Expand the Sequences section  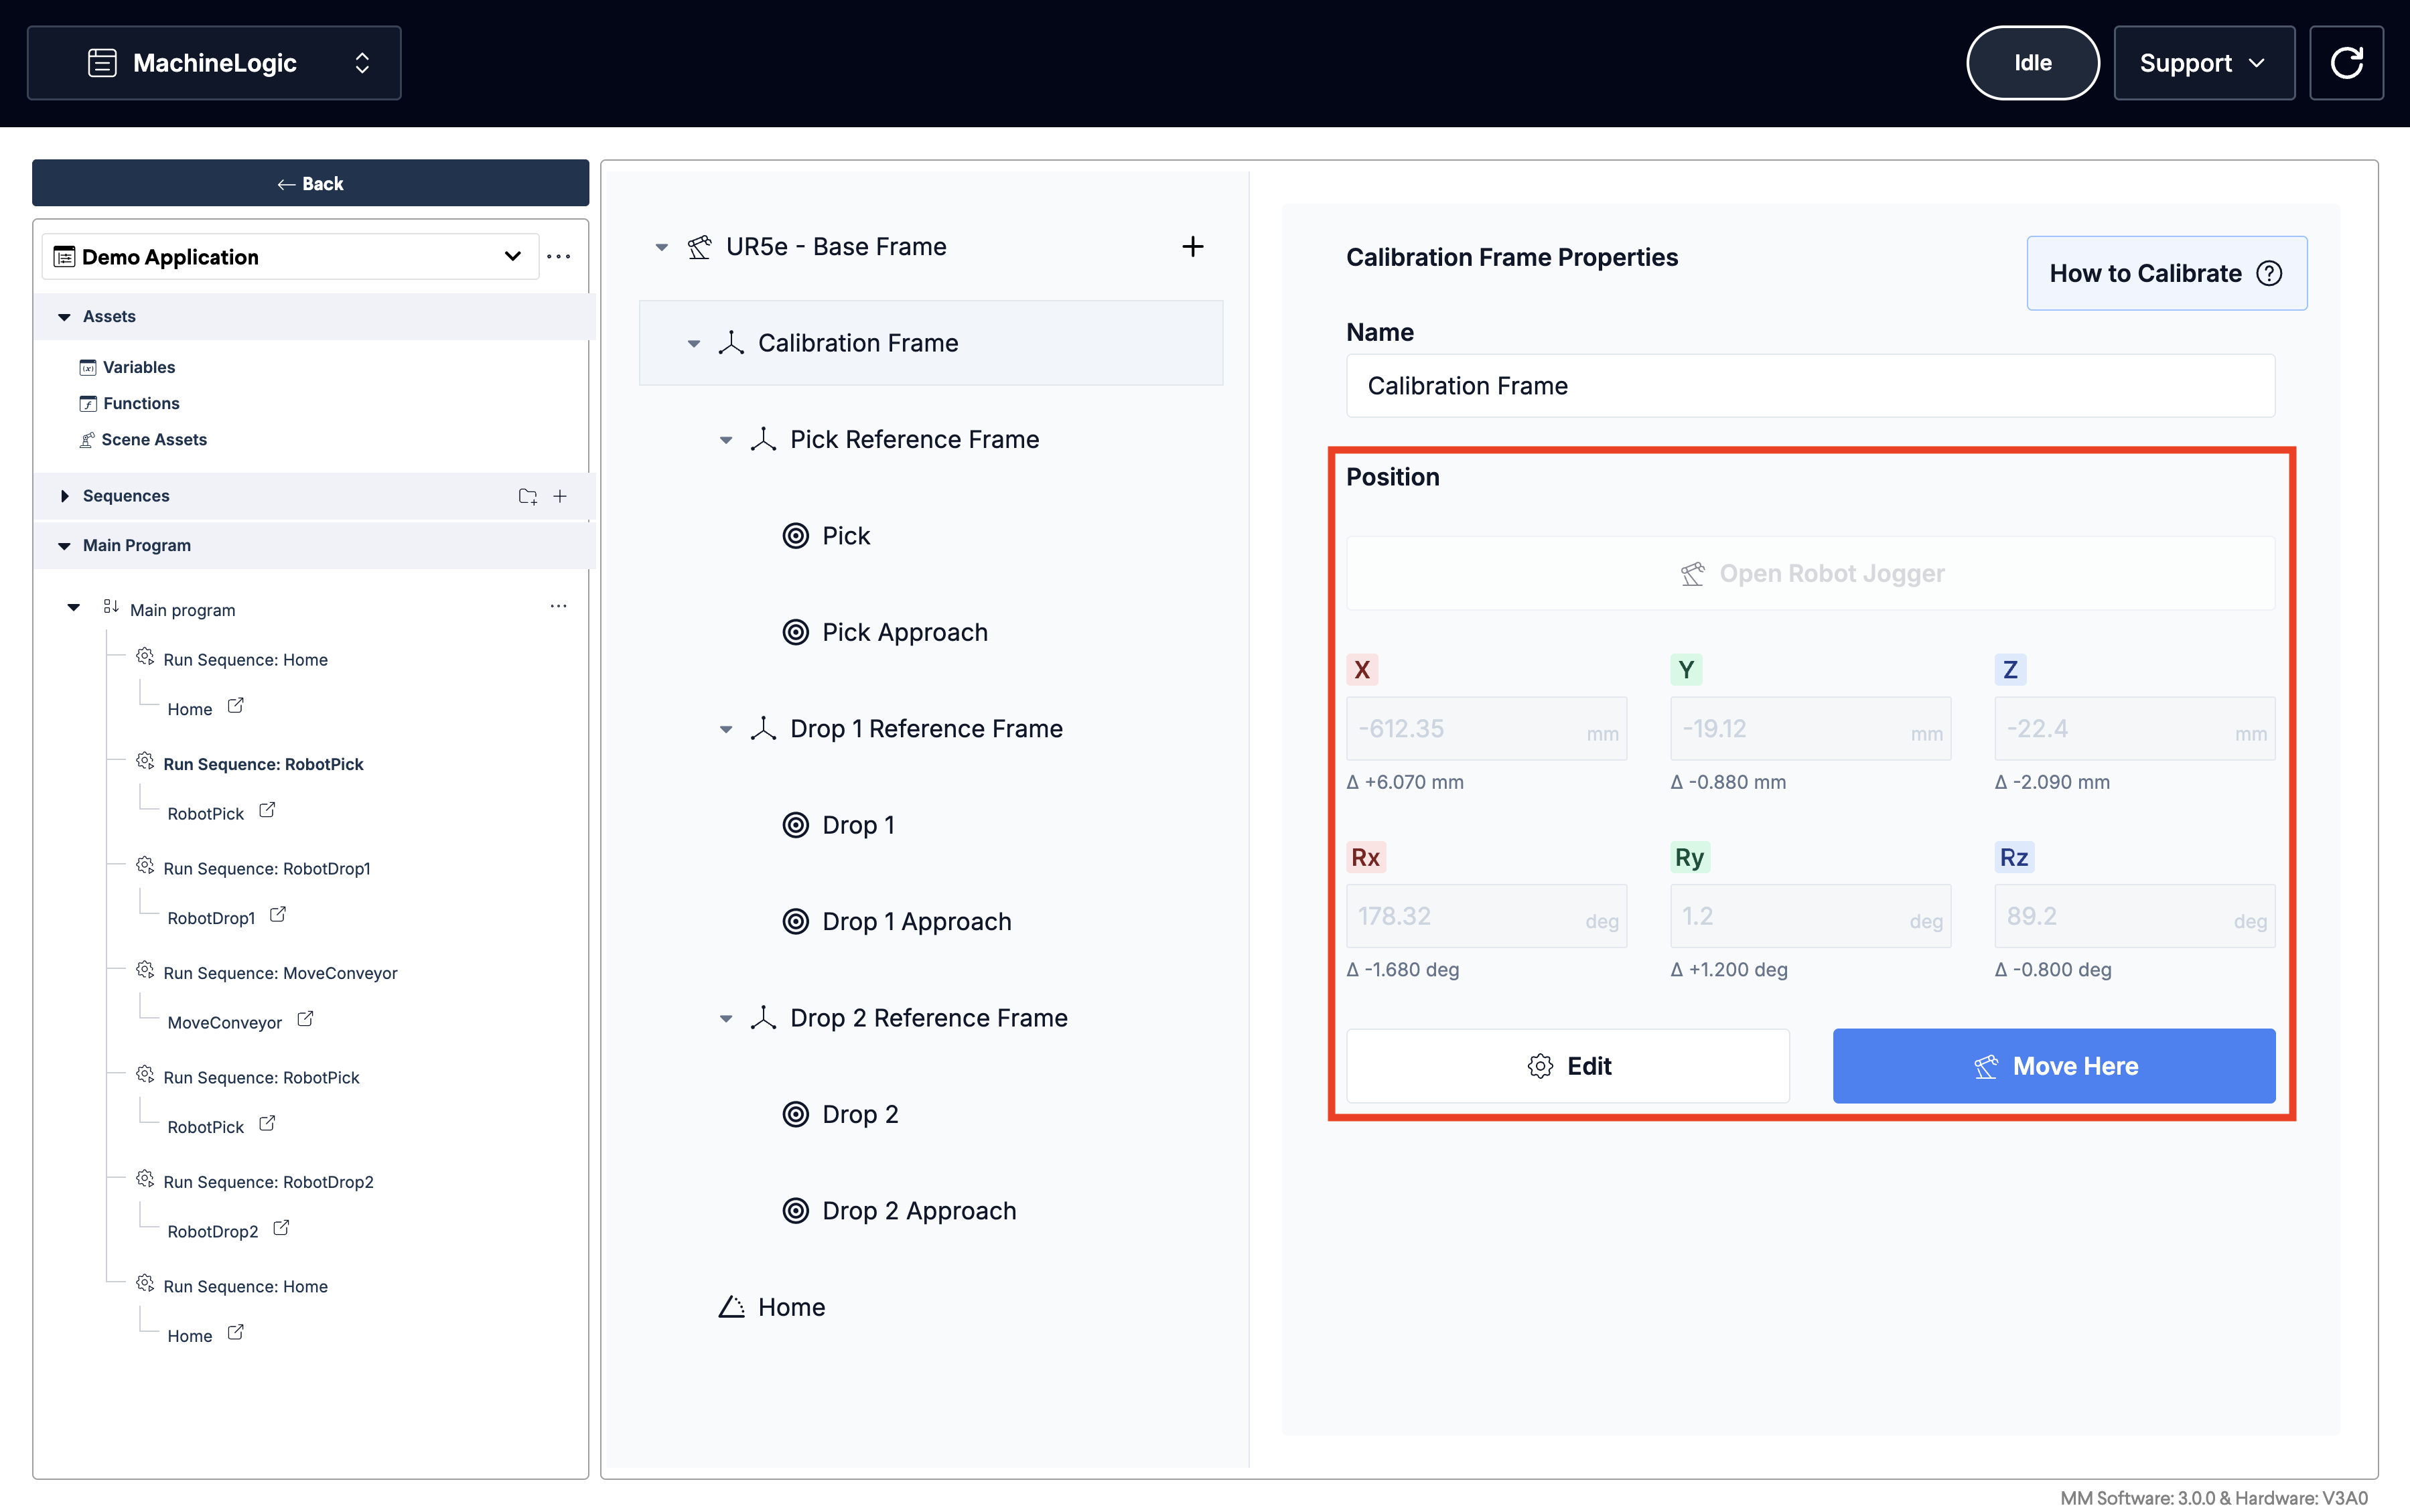coord(64,496)
